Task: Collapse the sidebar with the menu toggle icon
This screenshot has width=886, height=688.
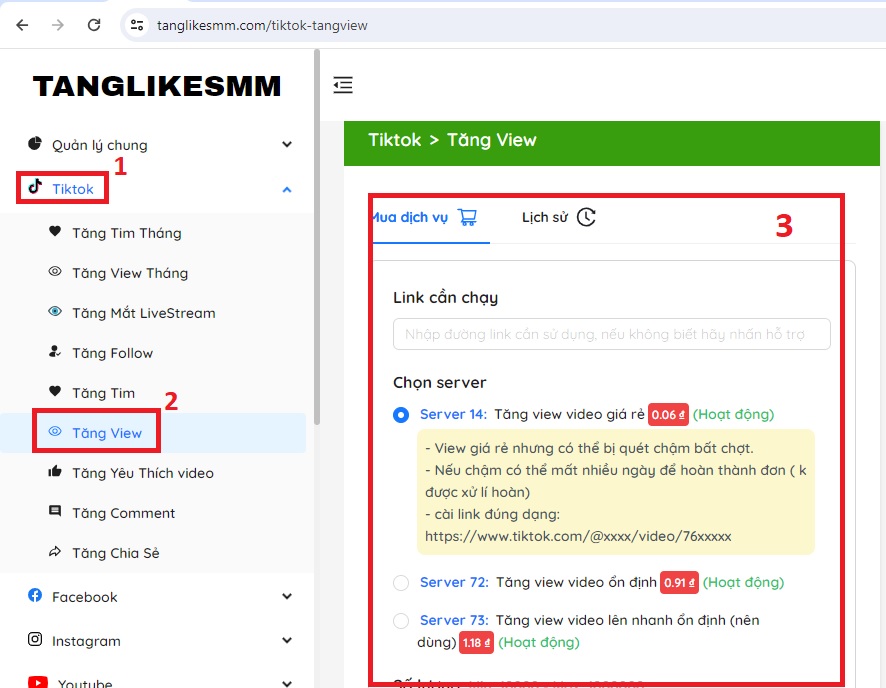Action: click(x=343, y=85)
